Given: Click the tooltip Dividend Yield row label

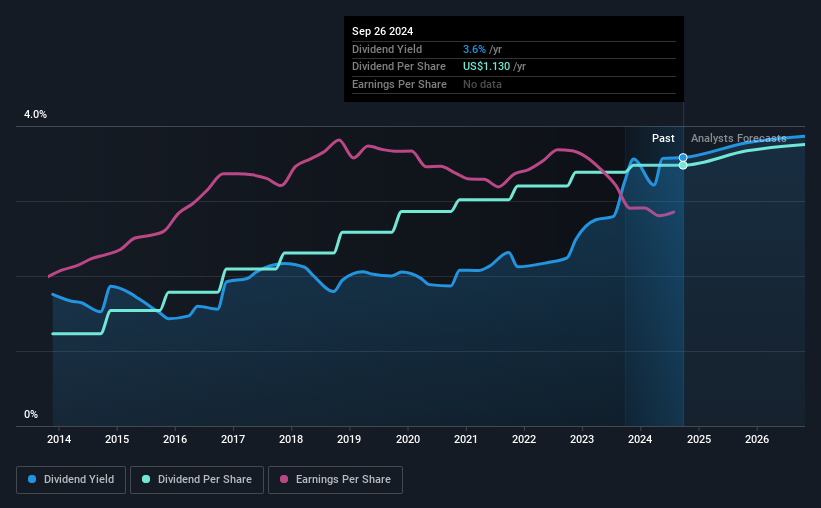Looking at the screenshot, I should (x=387, y=49).
